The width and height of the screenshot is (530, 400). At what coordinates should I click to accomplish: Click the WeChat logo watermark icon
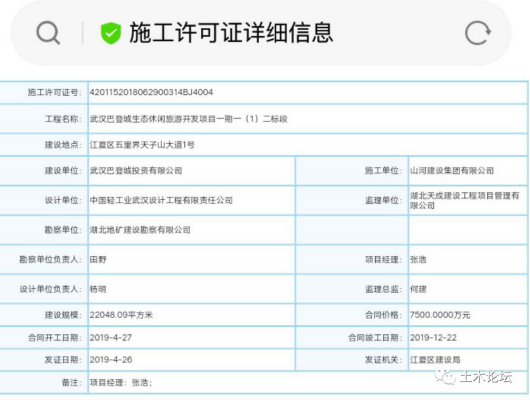pos(445,377)
